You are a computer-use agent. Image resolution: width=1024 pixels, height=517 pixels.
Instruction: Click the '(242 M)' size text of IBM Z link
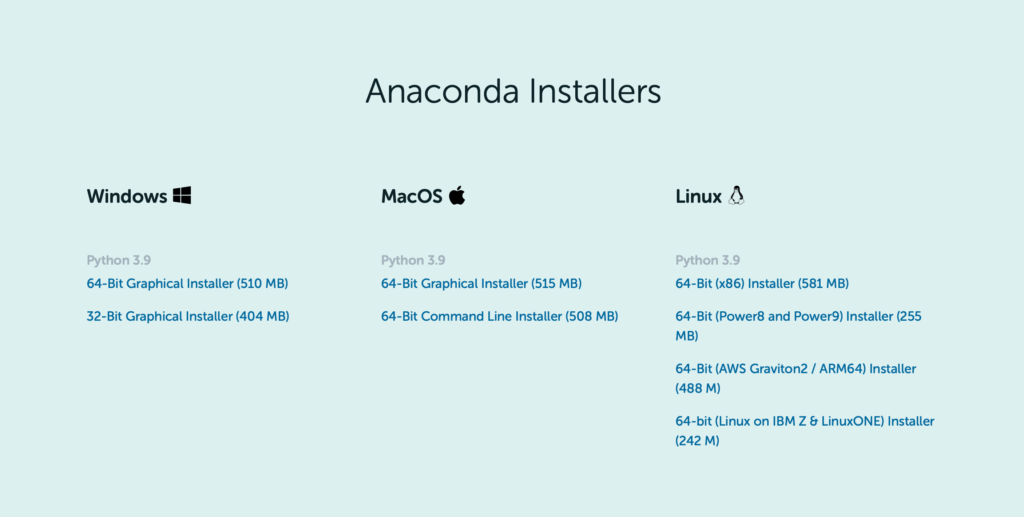697,441
